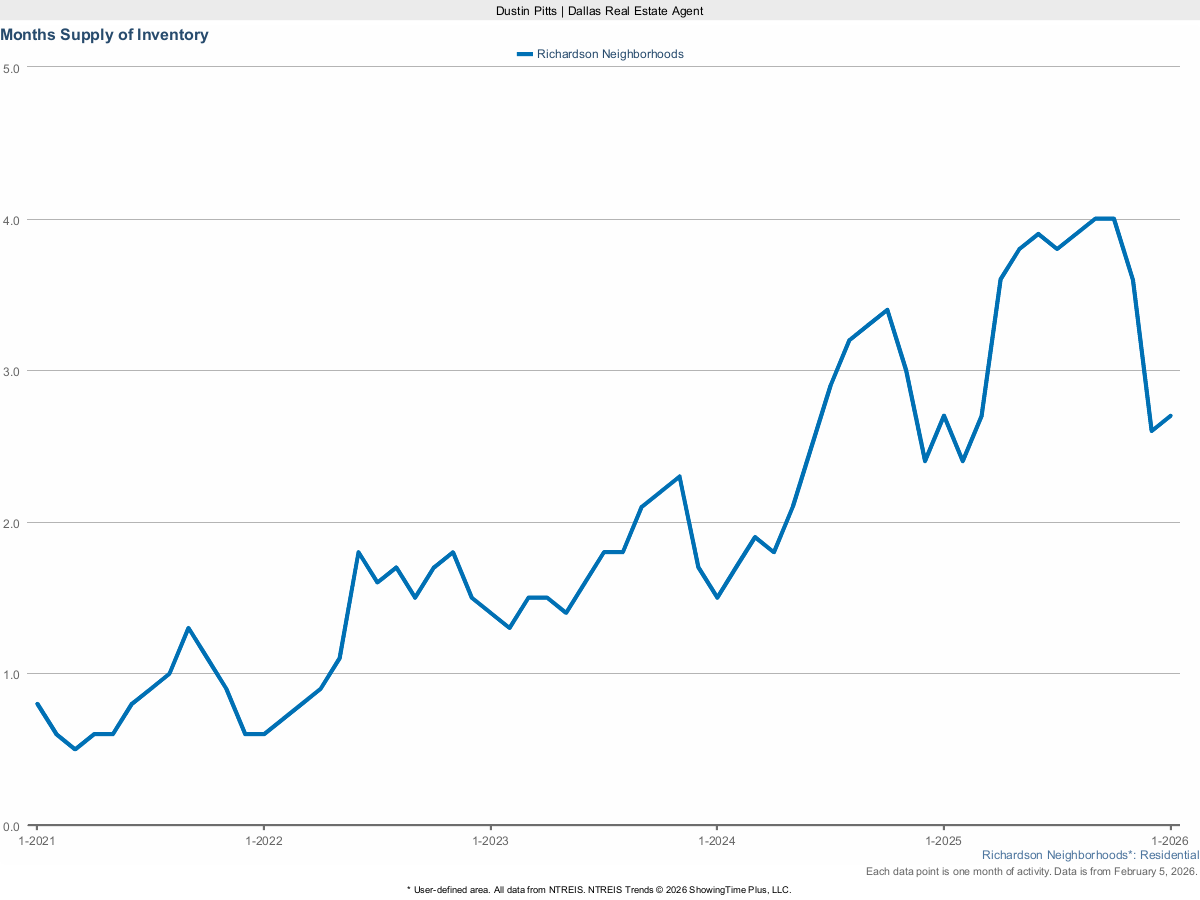Screen dimensions: 1200x900
Task: Click the final 2026 data point
Action: [x=1170, y=413]
